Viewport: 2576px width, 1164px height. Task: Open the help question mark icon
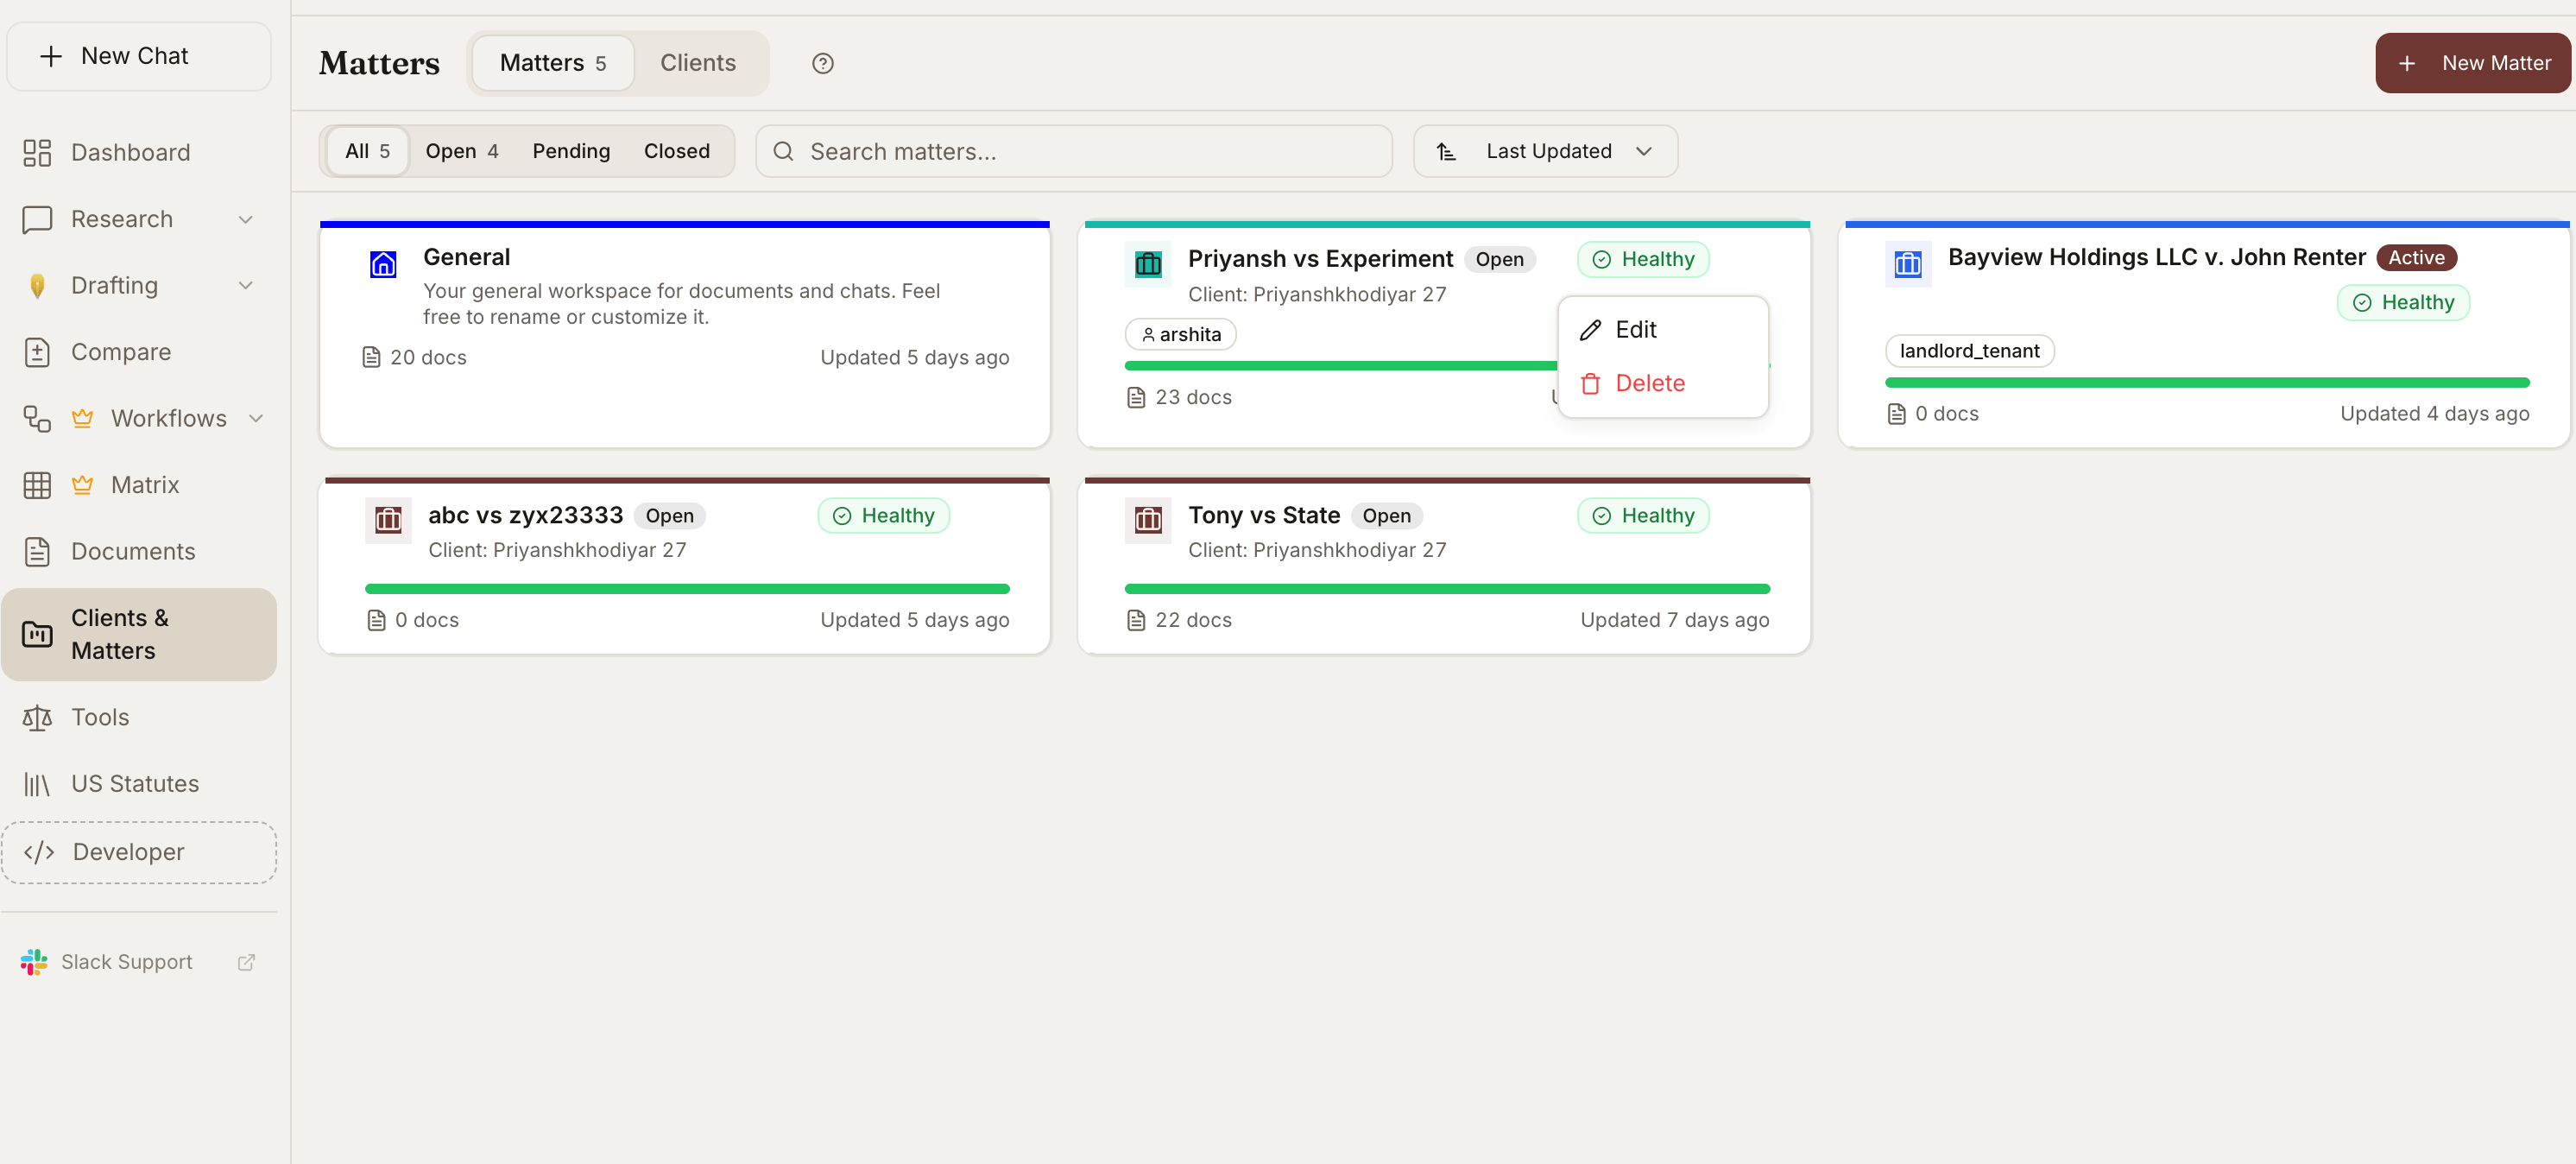(x=822, y=63)
